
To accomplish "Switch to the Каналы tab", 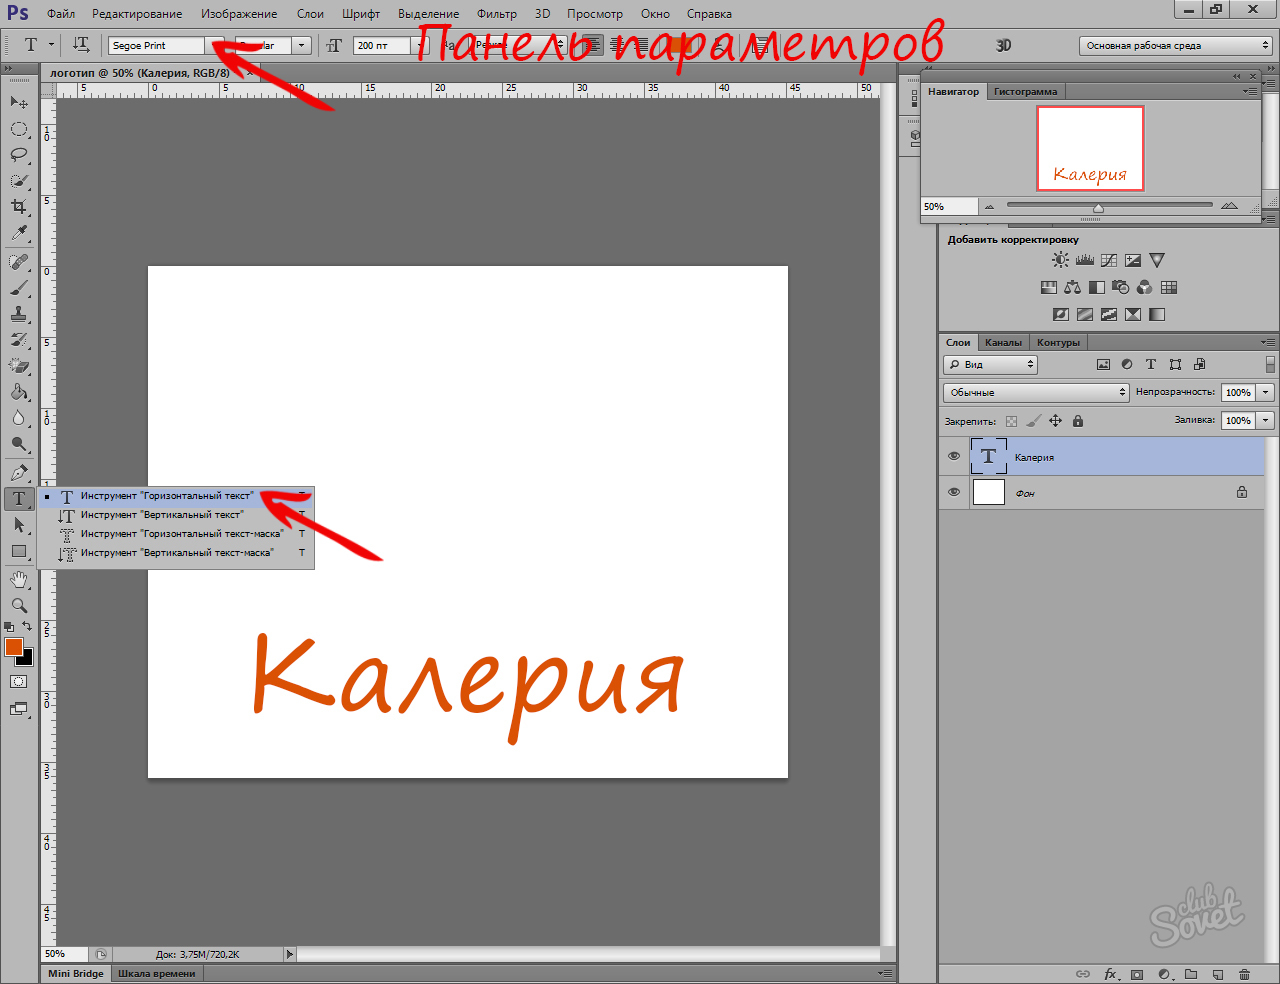I will pyautogui.click(x=1003, y=342).
